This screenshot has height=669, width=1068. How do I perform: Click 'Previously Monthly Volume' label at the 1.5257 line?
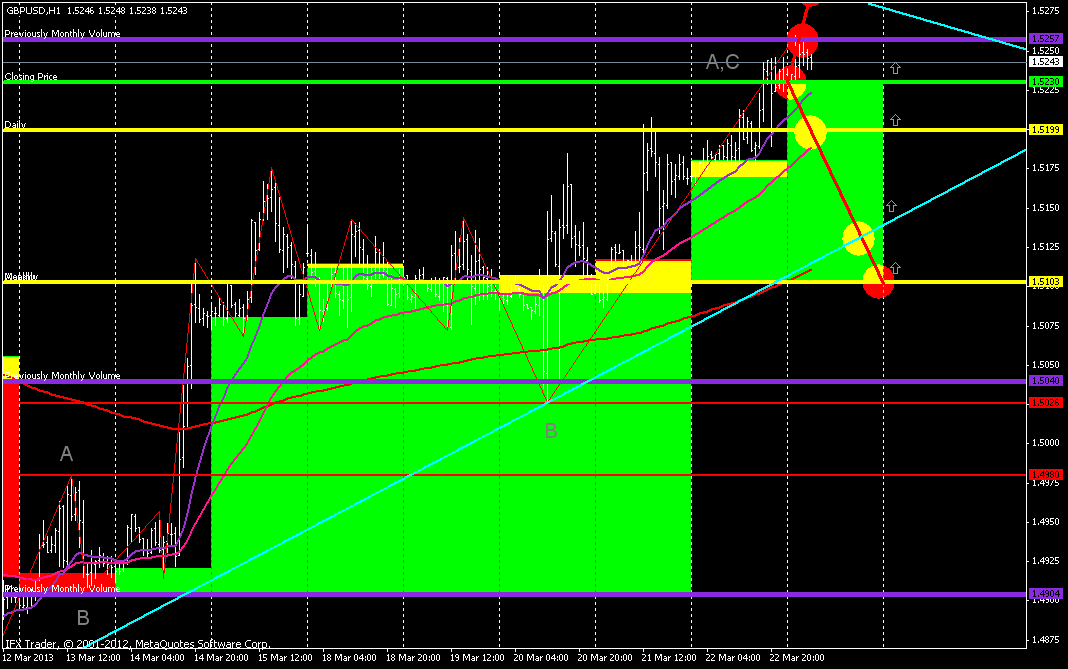click(63, 33)
